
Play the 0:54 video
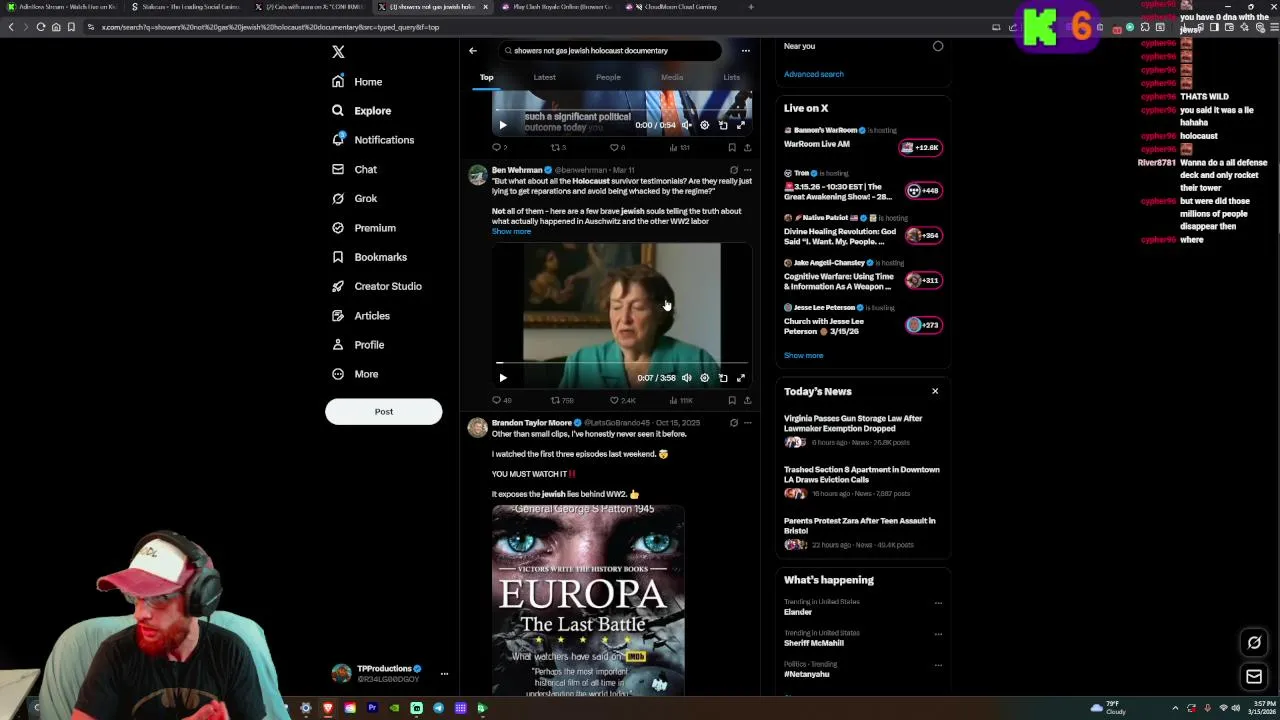[x=503, y=125]
